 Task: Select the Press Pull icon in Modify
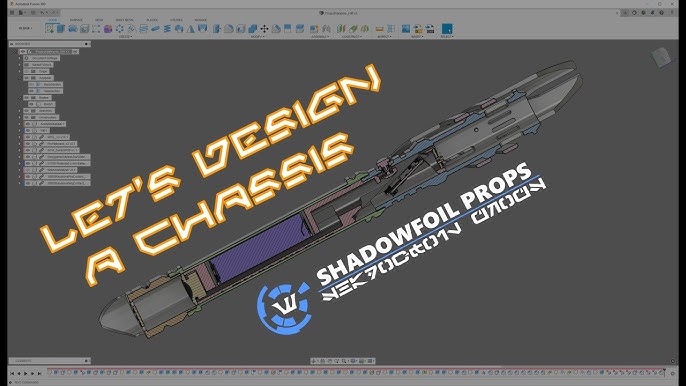[x=217, y=29]
